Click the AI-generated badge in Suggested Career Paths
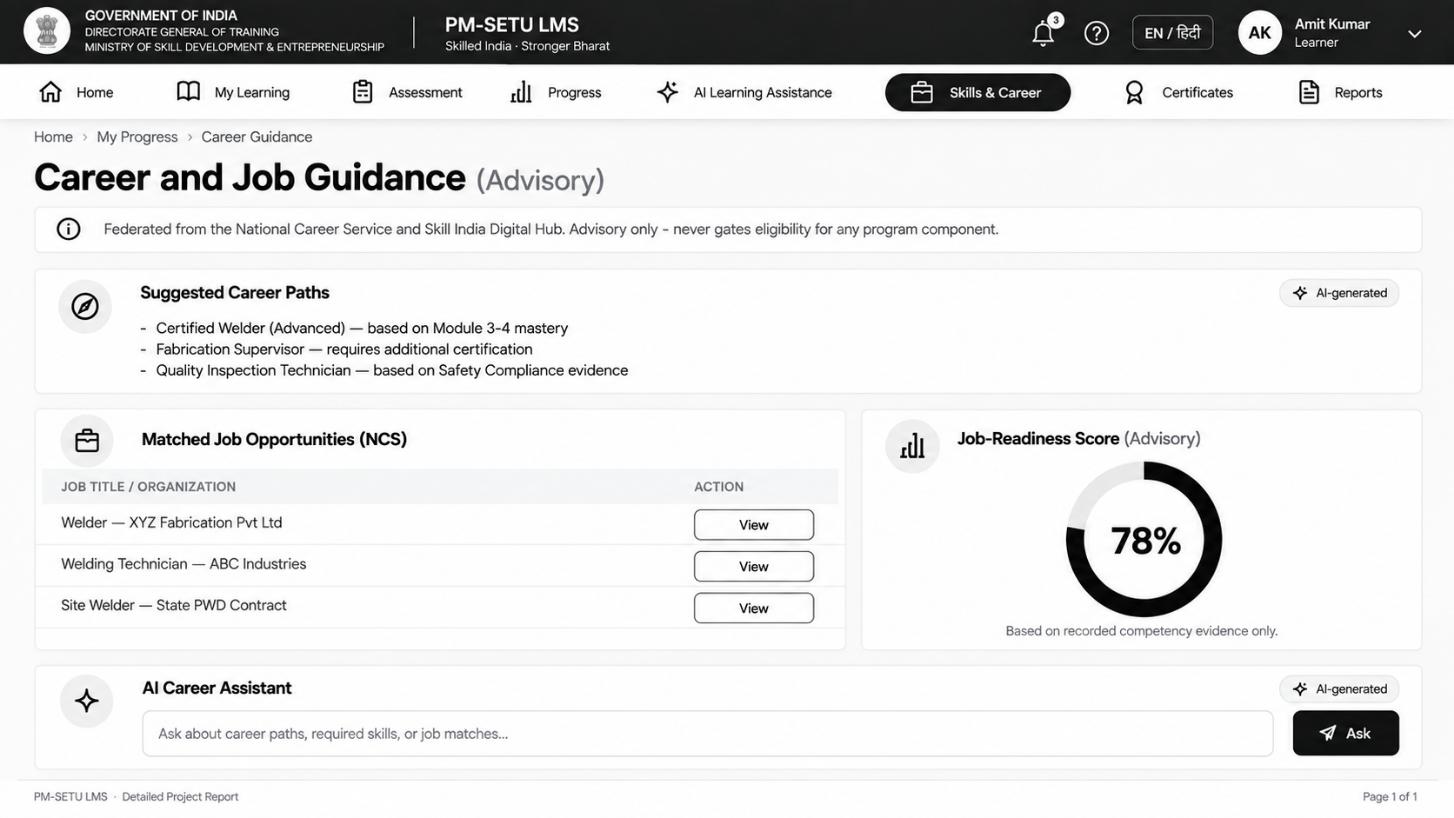This screenshot has height=818, width=1454. [1339, 293]
